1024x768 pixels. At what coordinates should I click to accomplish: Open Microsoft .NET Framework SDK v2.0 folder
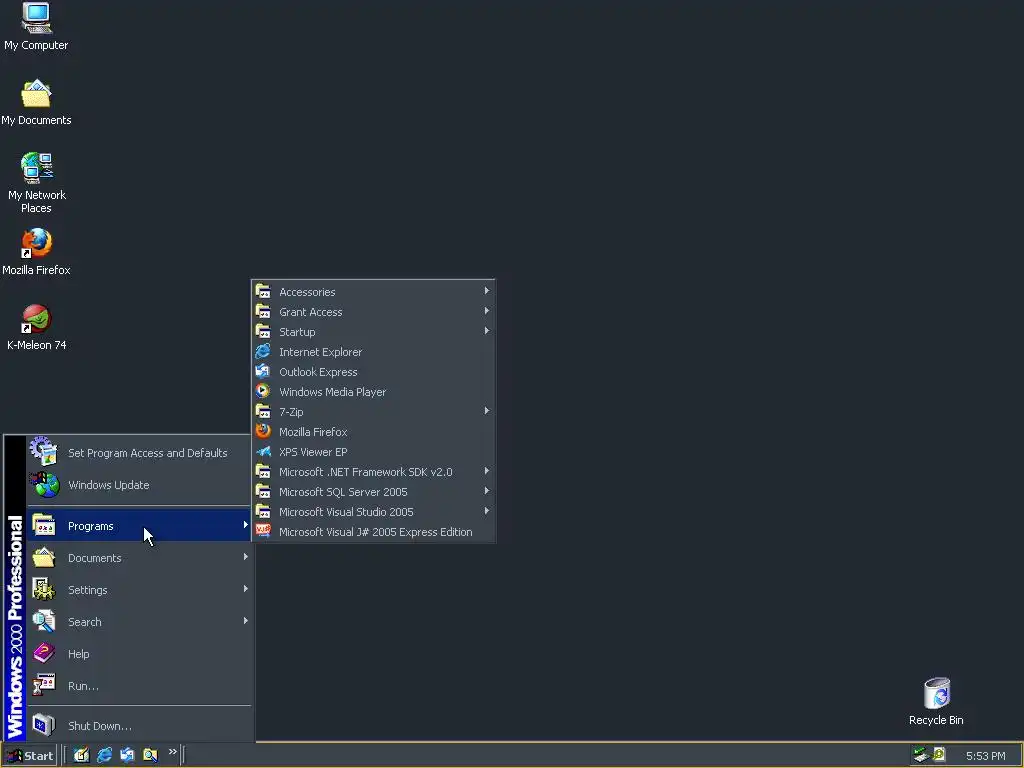click(373, 472)
